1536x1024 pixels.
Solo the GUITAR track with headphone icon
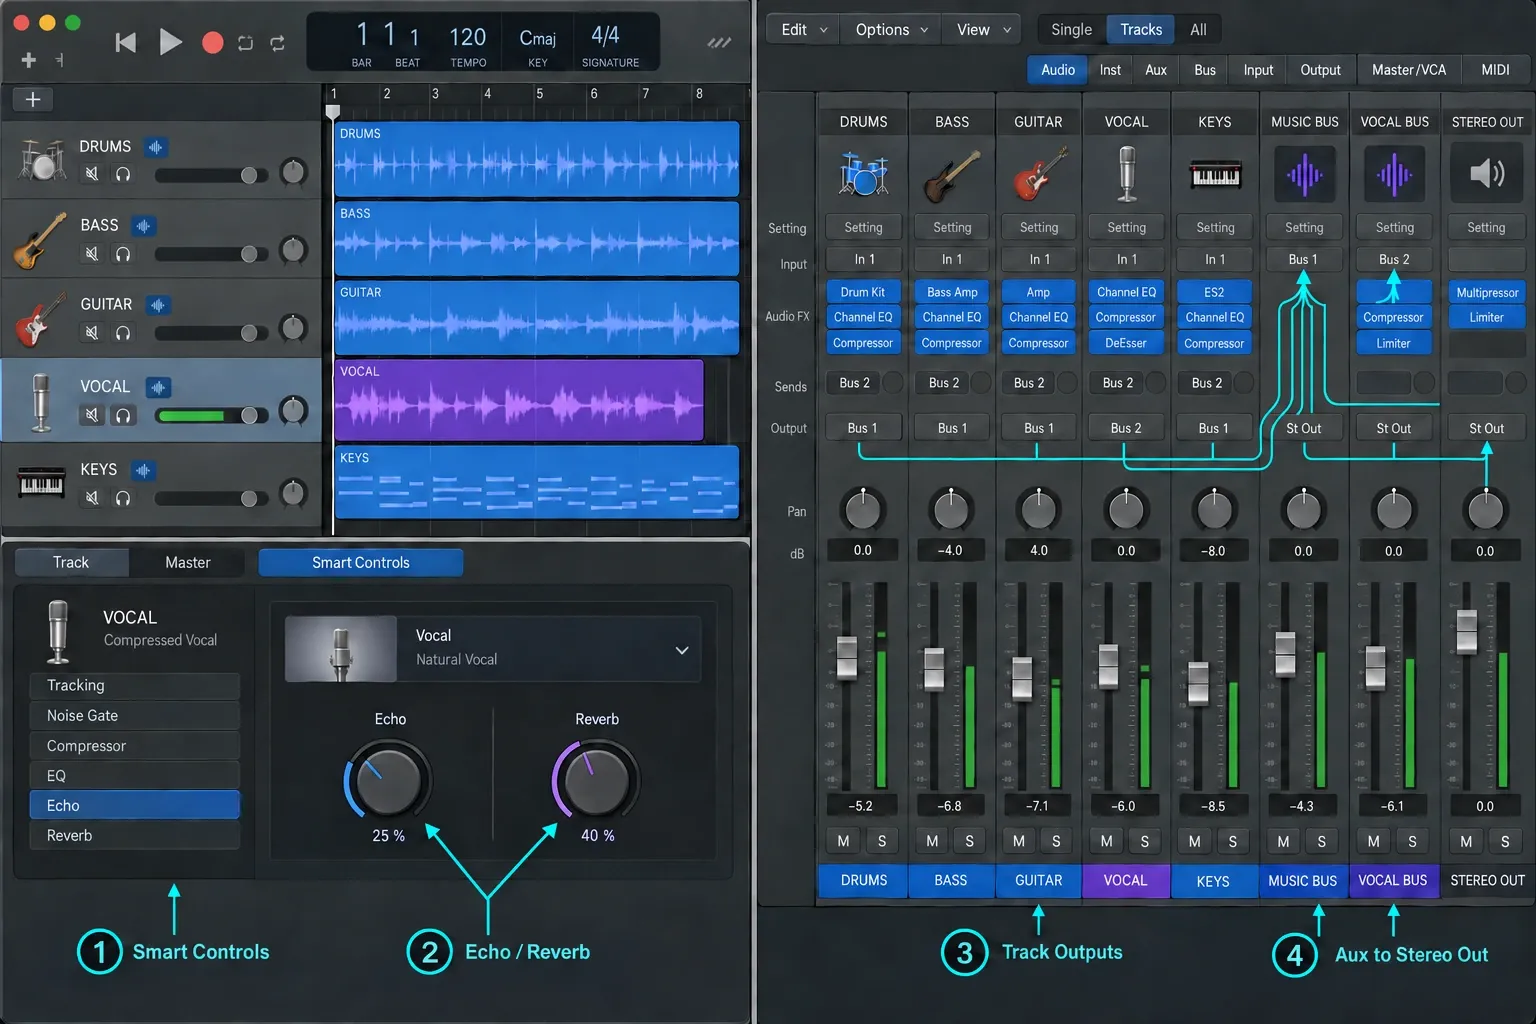123,333
